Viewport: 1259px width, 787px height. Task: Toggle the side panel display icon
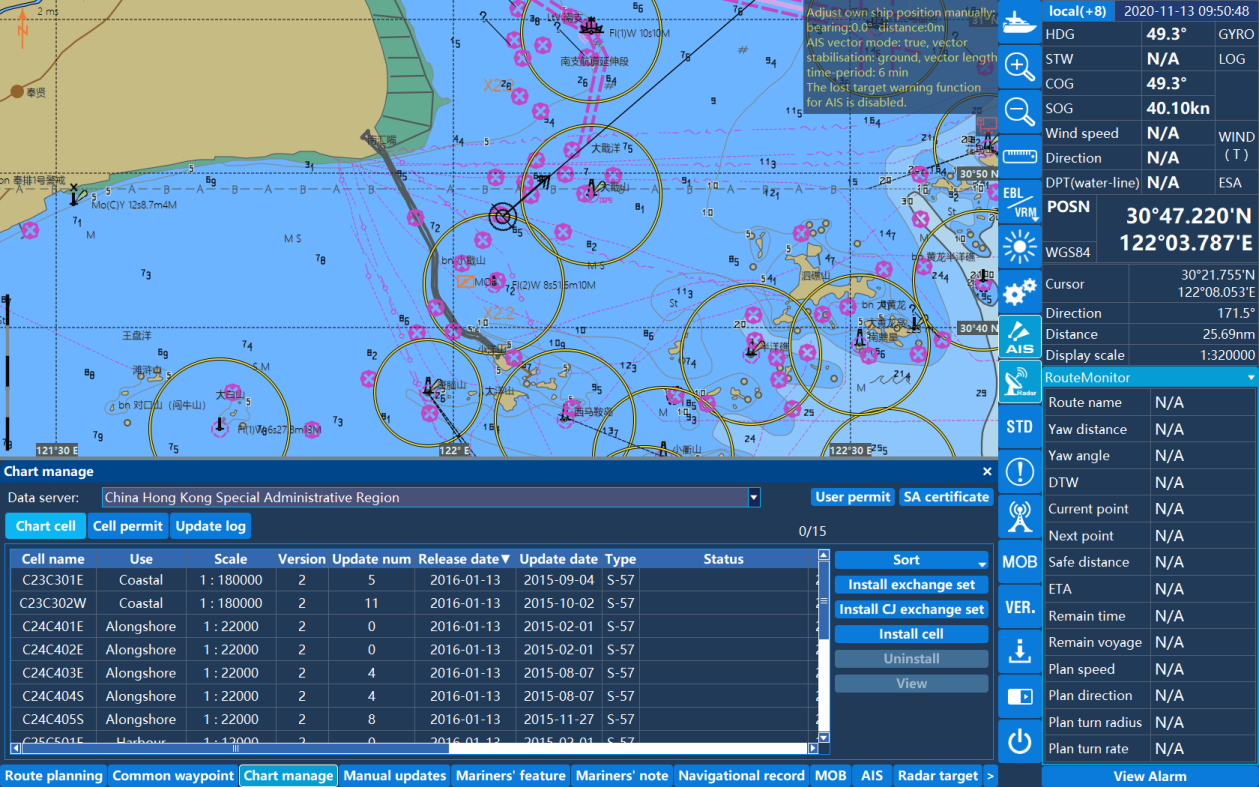(1019, 697)
